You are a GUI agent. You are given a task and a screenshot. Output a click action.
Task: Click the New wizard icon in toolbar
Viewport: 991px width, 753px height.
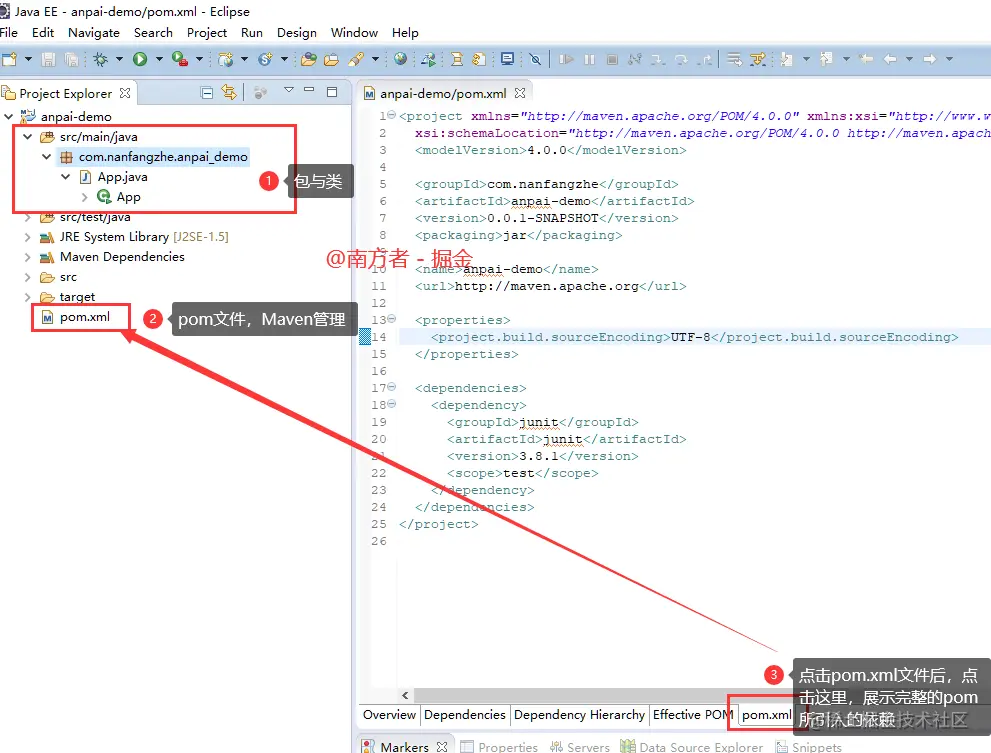click(9, 59)
